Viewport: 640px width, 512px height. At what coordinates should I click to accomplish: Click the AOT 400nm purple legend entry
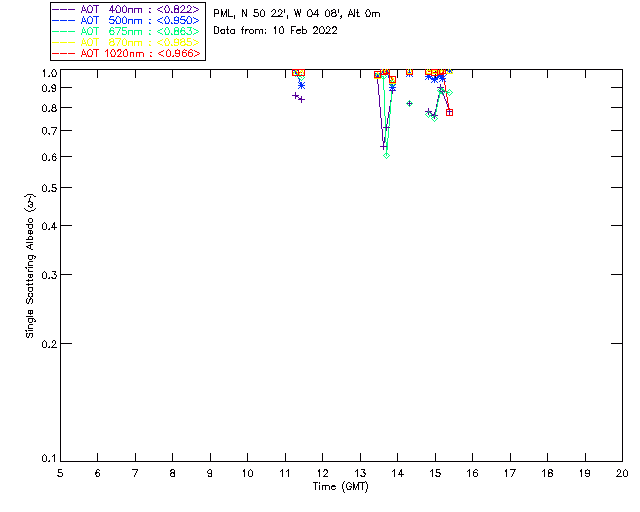click(126, 9)
